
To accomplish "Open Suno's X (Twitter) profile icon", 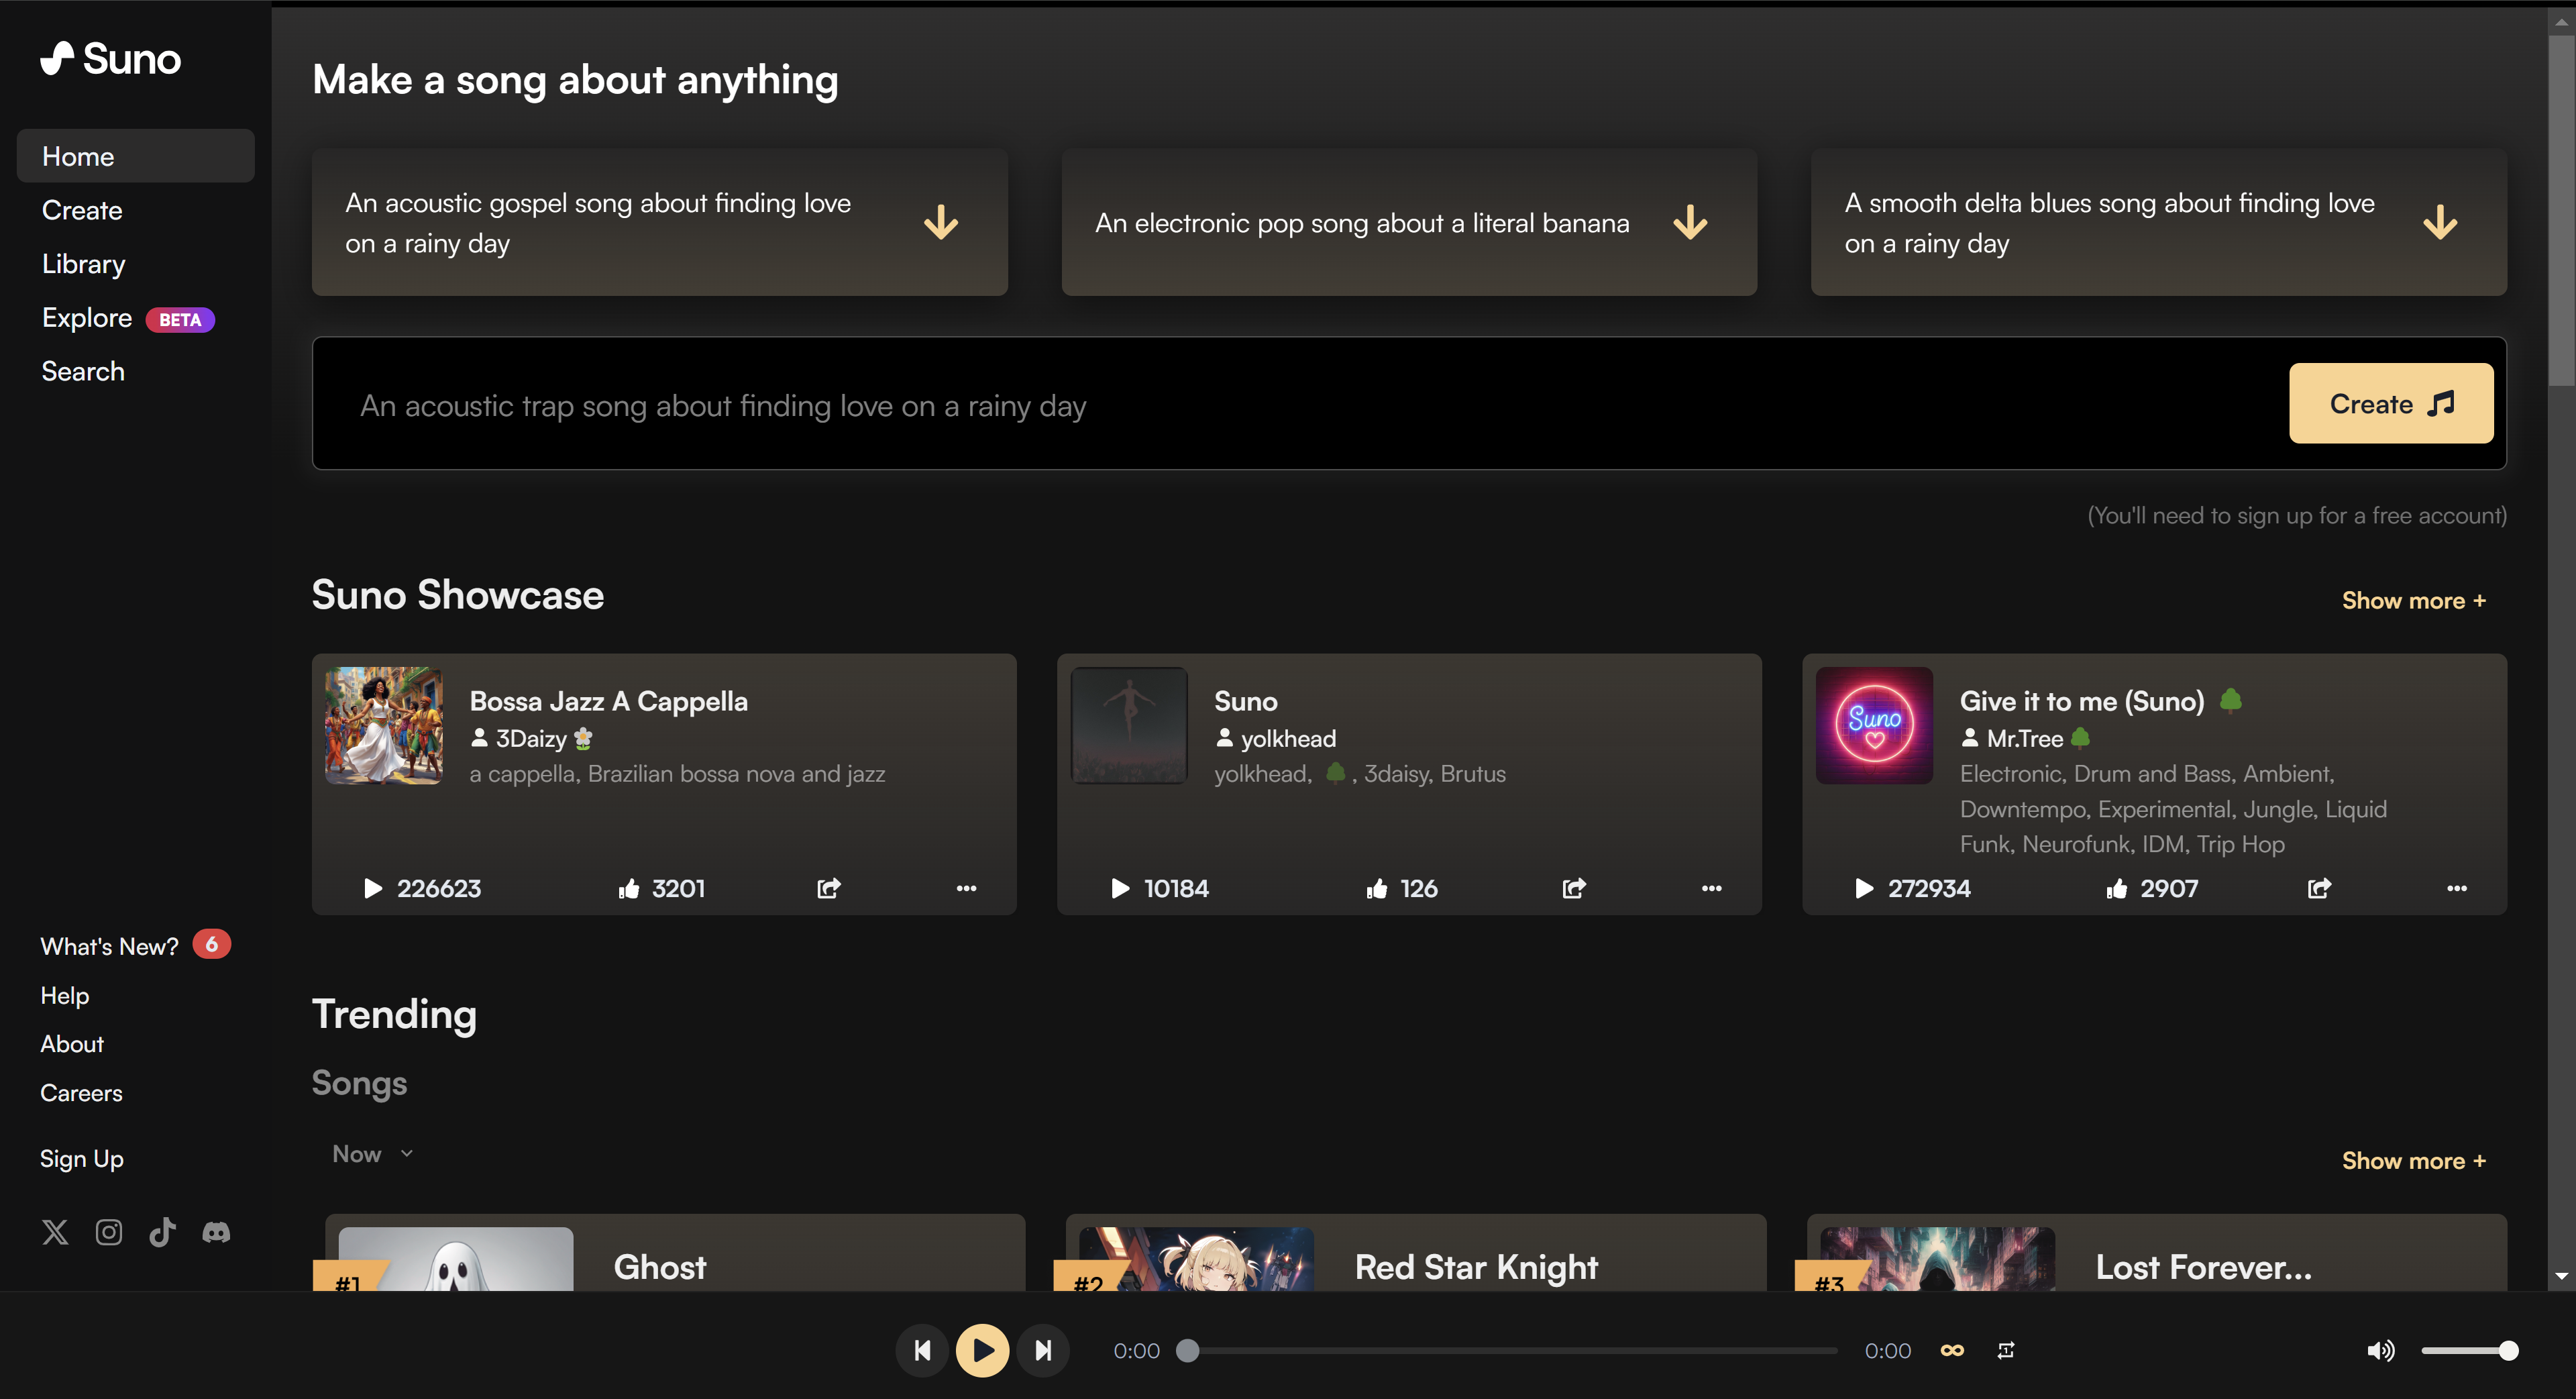I will click(x=55, y=1232).
